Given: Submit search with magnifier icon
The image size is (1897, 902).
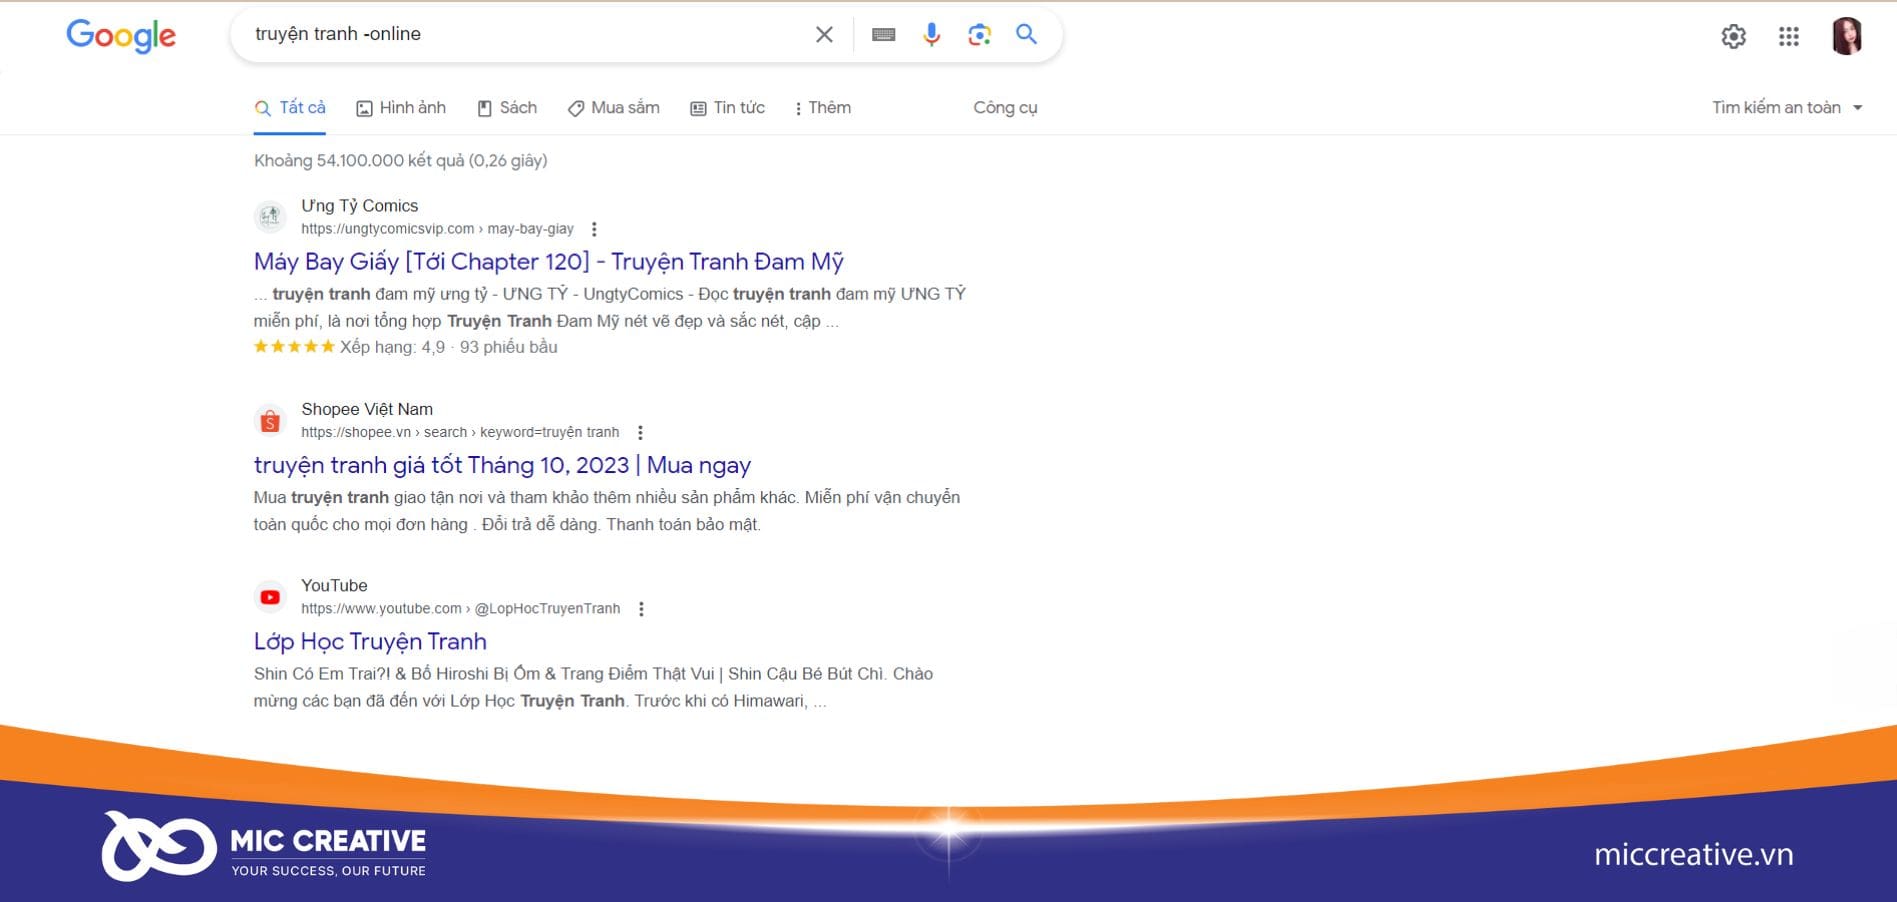Looking at the screenshot, I should (1026, 34).
